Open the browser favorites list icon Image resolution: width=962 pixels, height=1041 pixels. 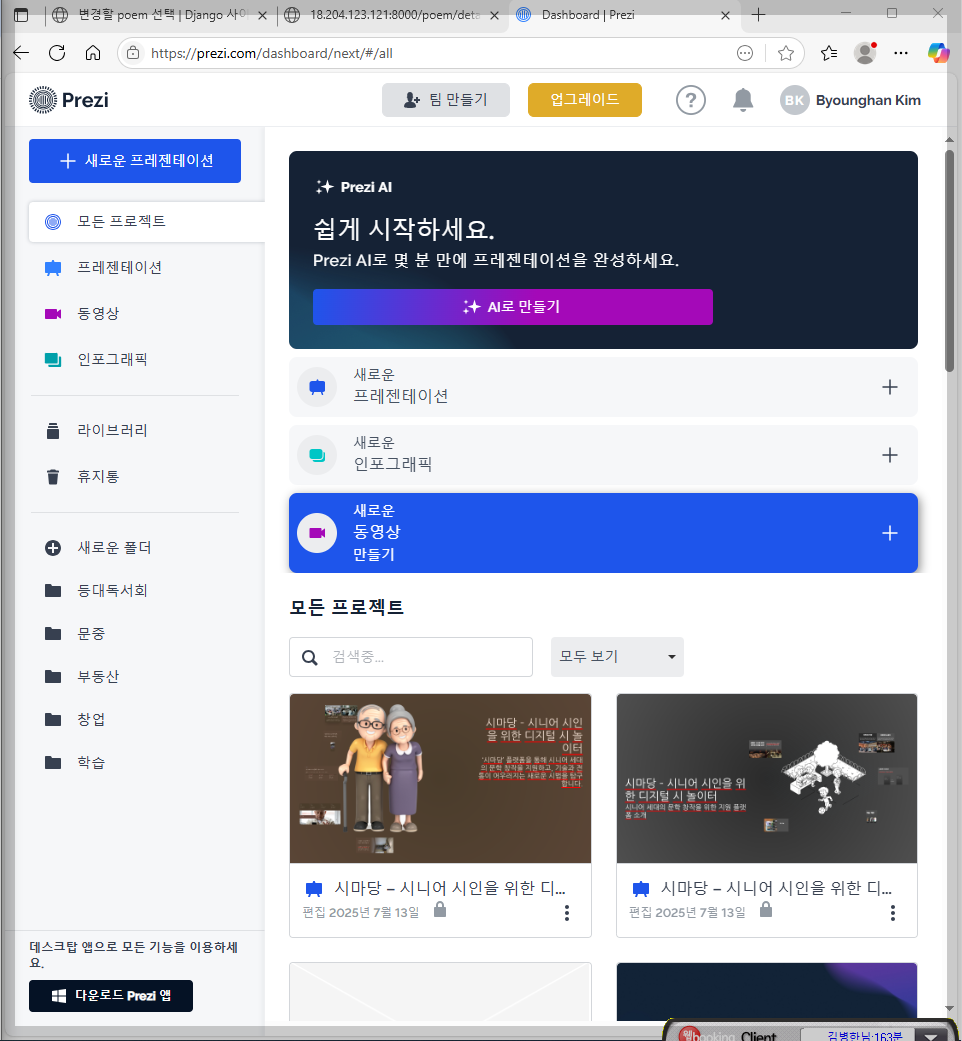click(829, 53)
